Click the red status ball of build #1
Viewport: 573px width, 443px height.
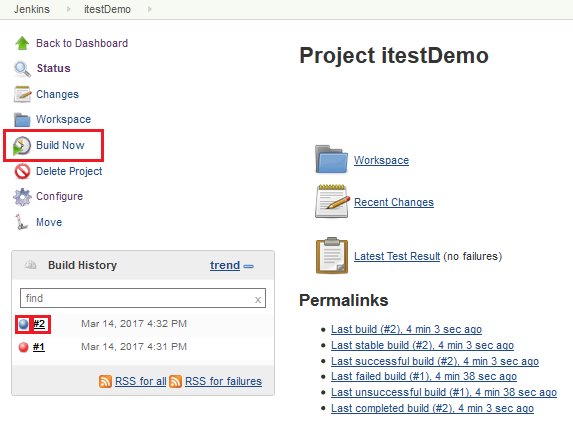point(23,347)
